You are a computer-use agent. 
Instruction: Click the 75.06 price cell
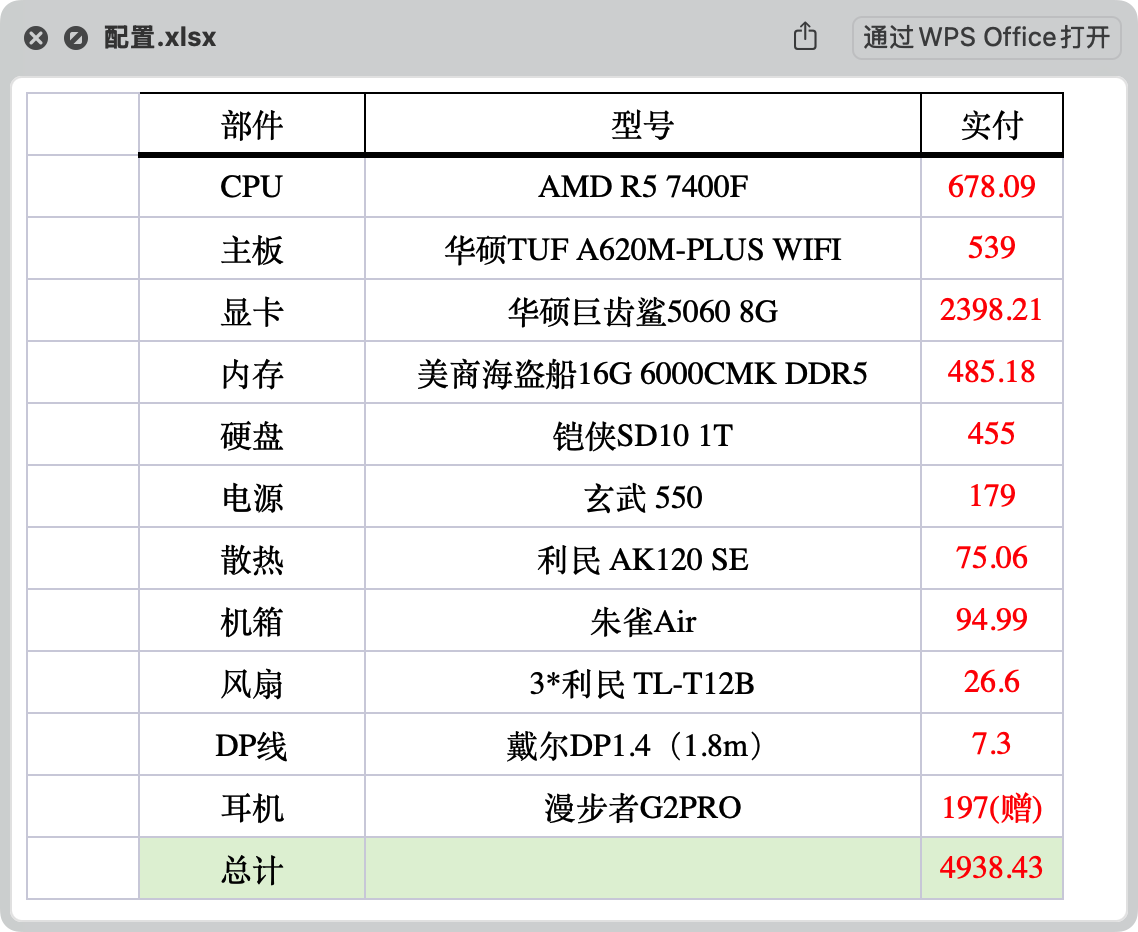tap(991, 558)
